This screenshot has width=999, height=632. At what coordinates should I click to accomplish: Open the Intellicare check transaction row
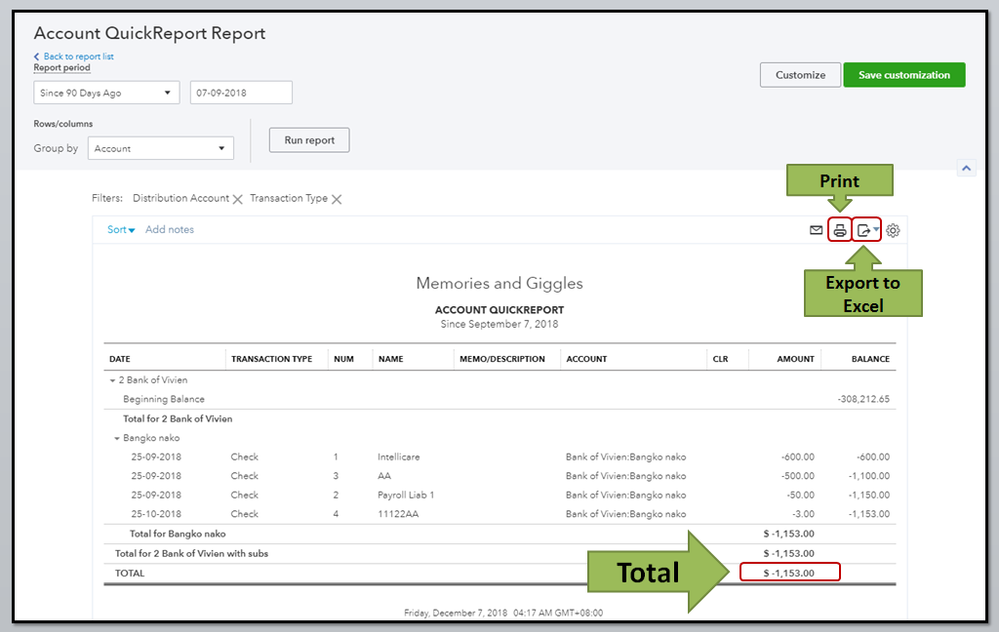tap(400, 457)
